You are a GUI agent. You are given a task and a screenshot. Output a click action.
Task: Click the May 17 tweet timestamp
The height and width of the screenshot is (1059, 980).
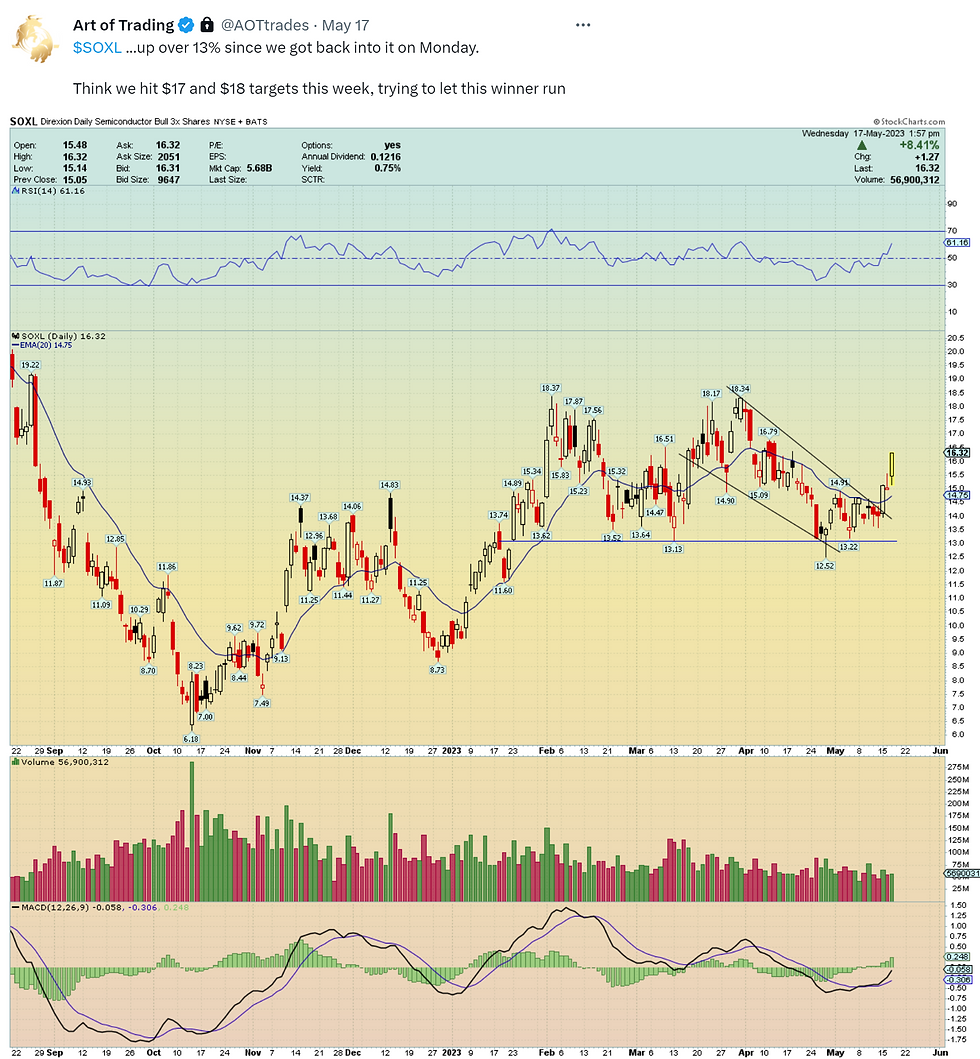pyautogui.click(x=345, y=26)
